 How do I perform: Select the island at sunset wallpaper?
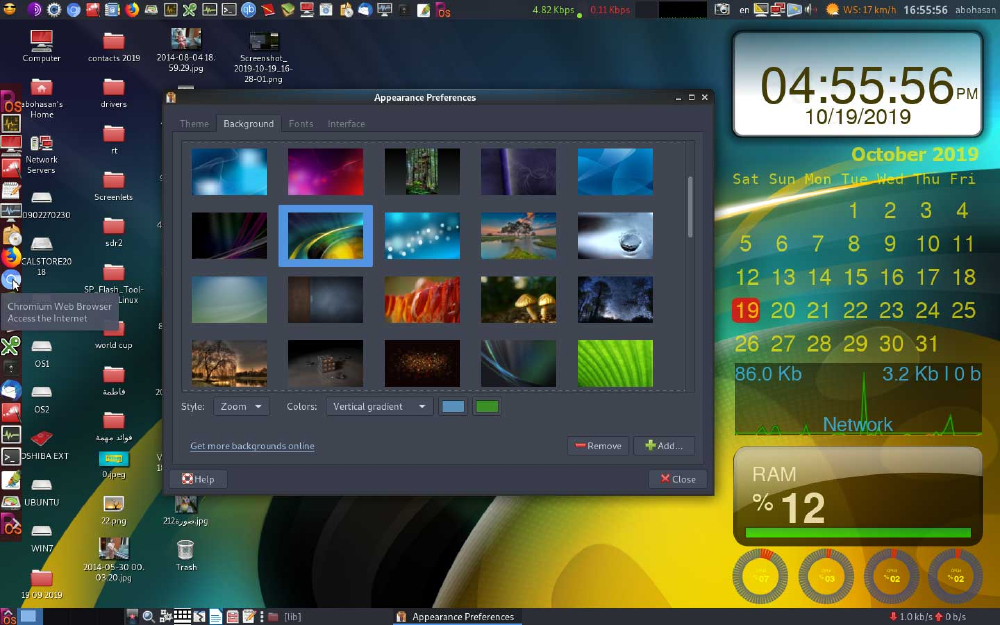(518, 235)
